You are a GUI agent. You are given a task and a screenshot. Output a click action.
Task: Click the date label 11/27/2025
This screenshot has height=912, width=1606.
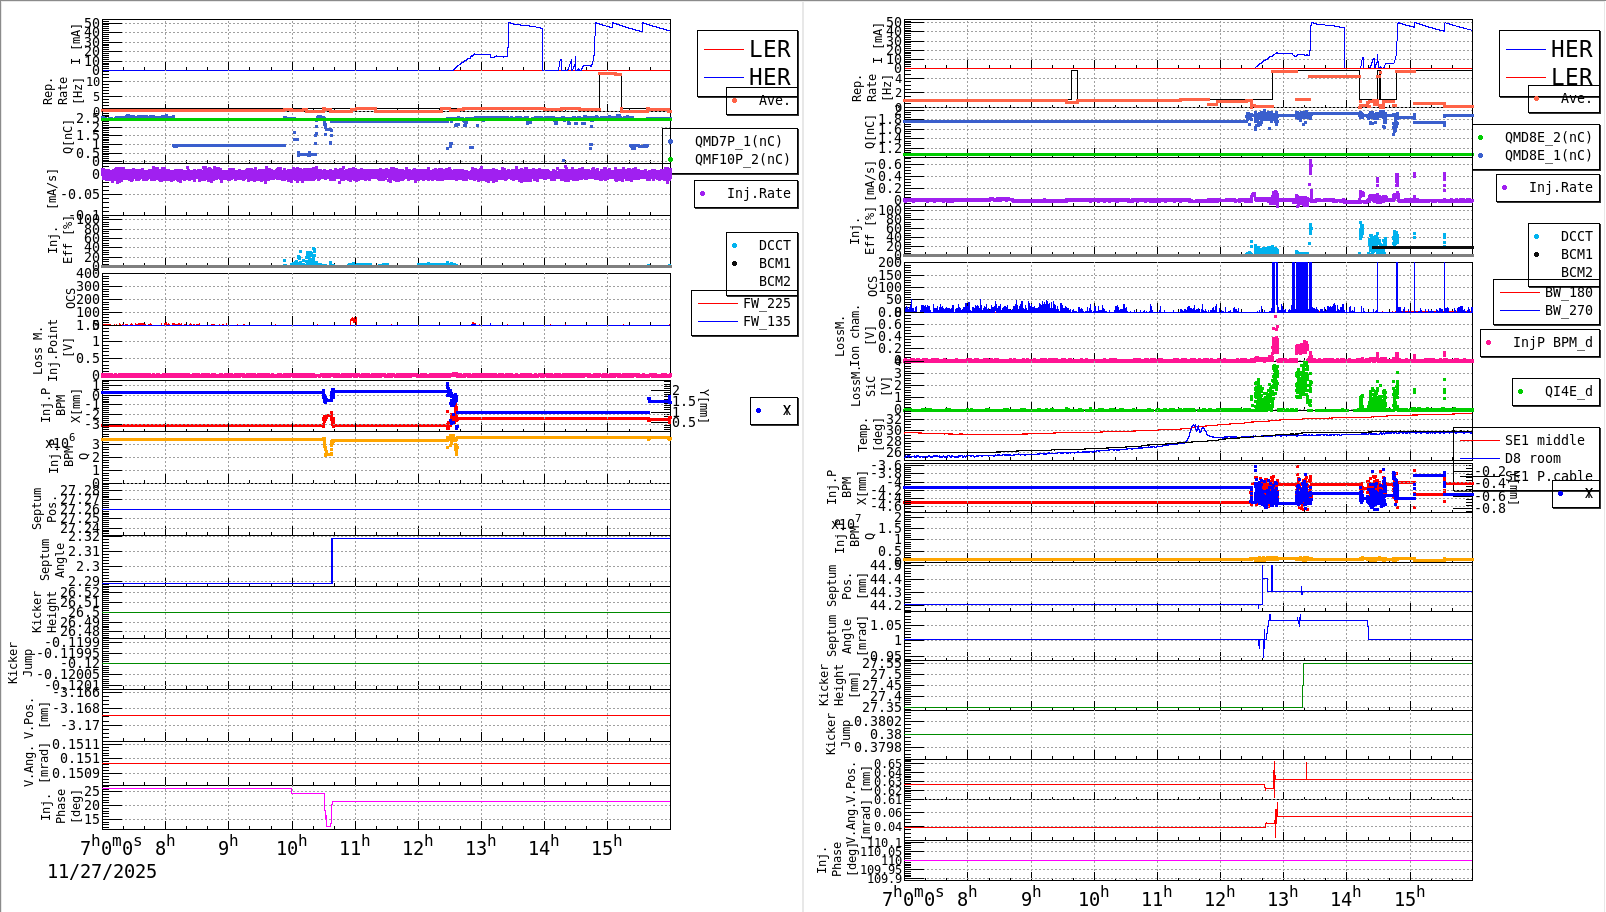[101, 871]
